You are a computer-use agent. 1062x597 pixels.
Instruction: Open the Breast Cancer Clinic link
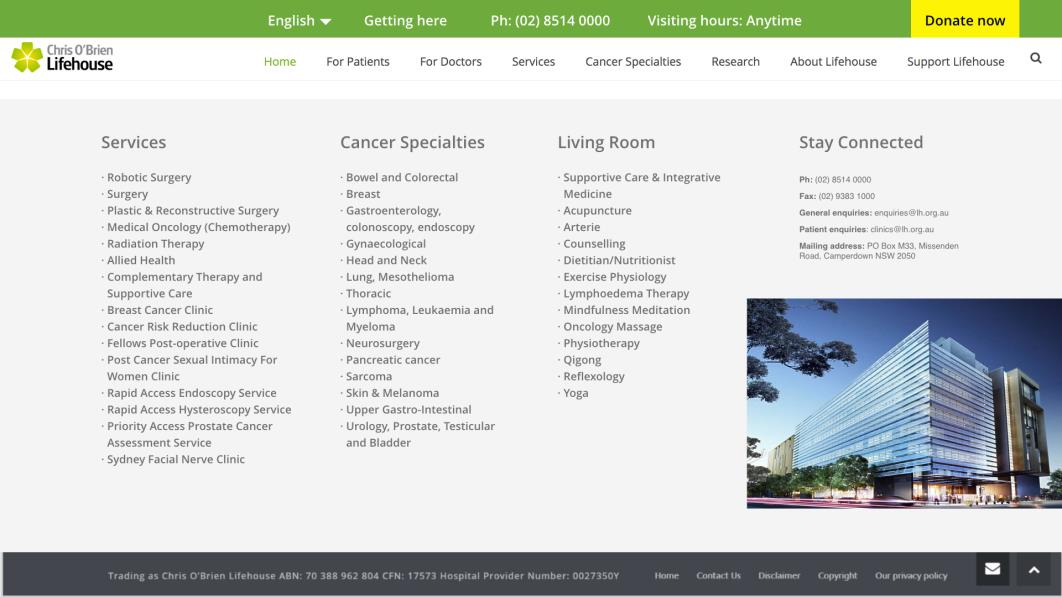[160, 310]
